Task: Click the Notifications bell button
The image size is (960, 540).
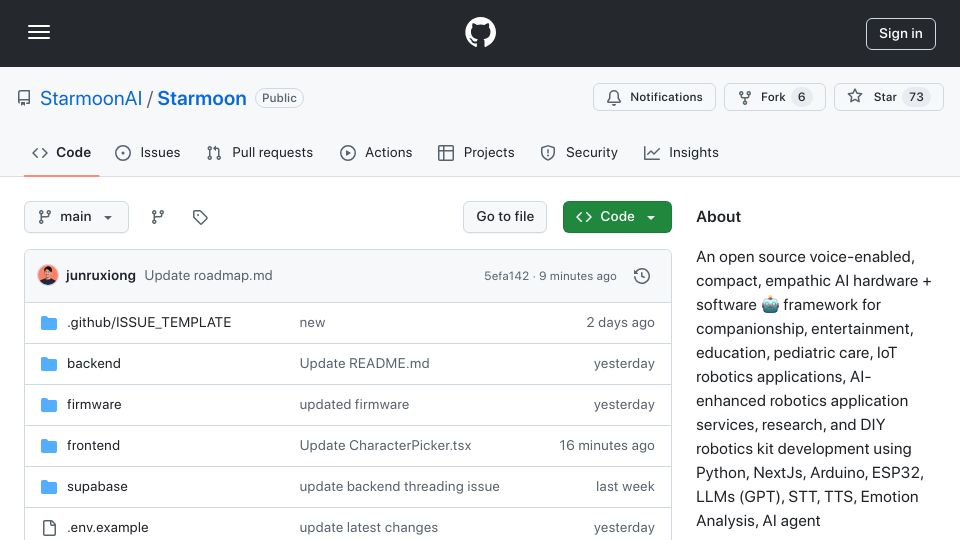Action: click(x=654, y=97)
